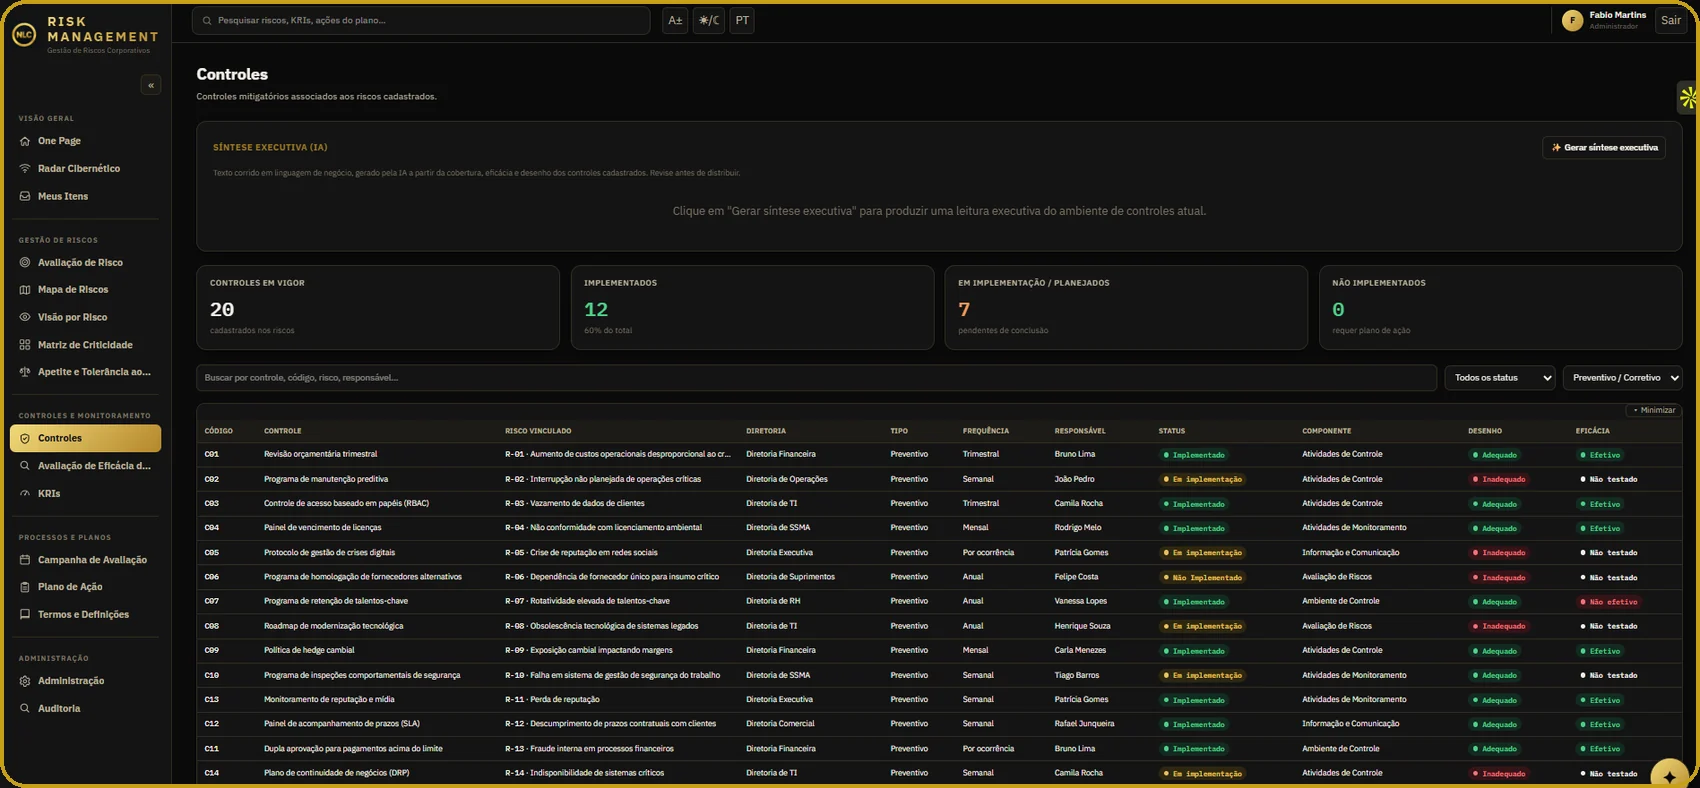This screenshot has height=788, width=1700.
Task: Click the Mapa de Riscos map icon
Action: 25,290
